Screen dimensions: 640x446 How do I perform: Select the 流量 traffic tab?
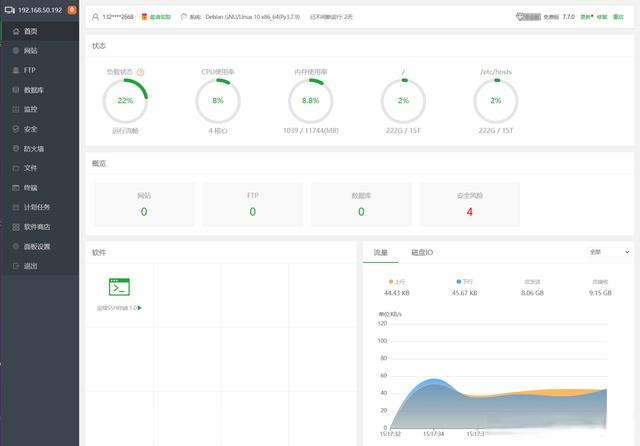380,253
